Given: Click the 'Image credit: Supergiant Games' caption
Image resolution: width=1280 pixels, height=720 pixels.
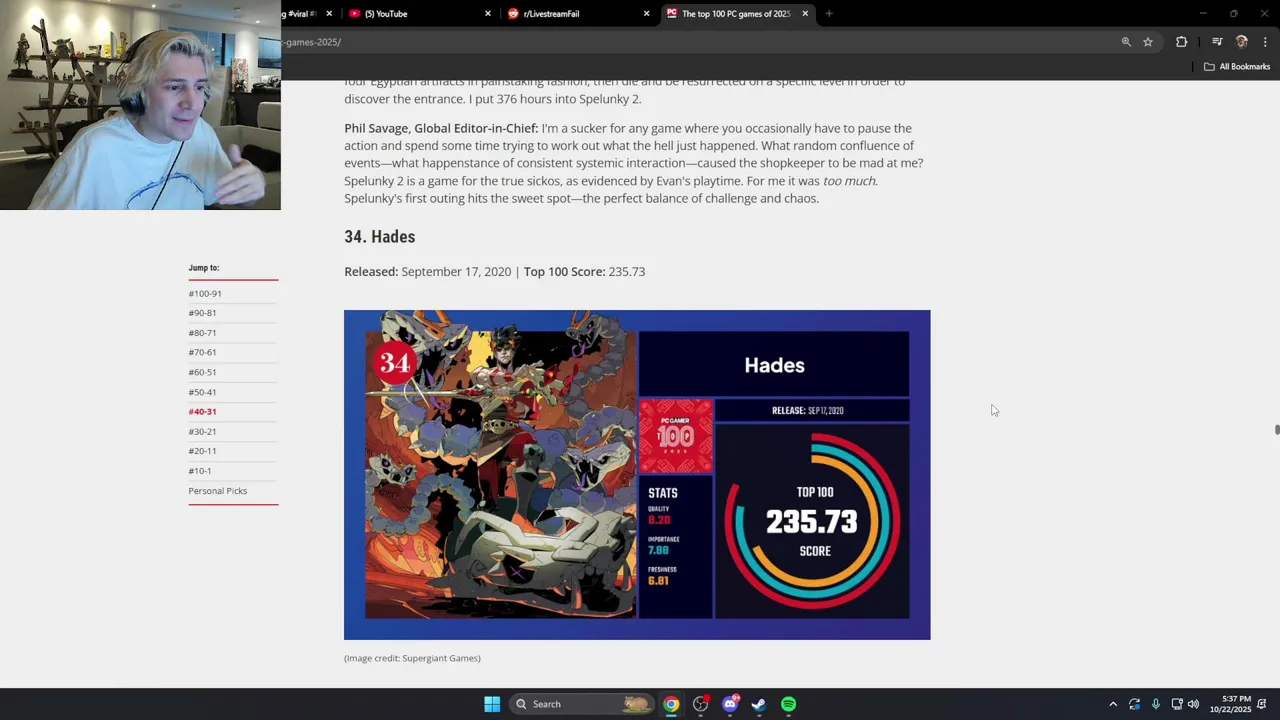Looking at the screenshot, I should 412,658.
